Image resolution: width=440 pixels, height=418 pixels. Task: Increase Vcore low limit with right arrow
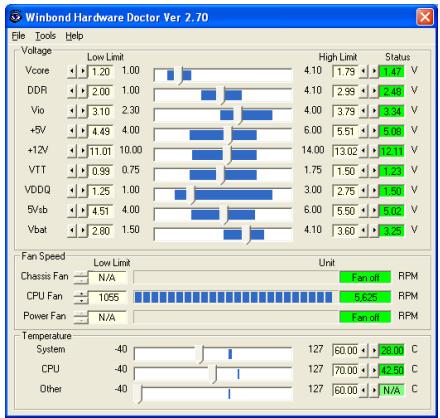pyautogui.click(x=82, y=71)
